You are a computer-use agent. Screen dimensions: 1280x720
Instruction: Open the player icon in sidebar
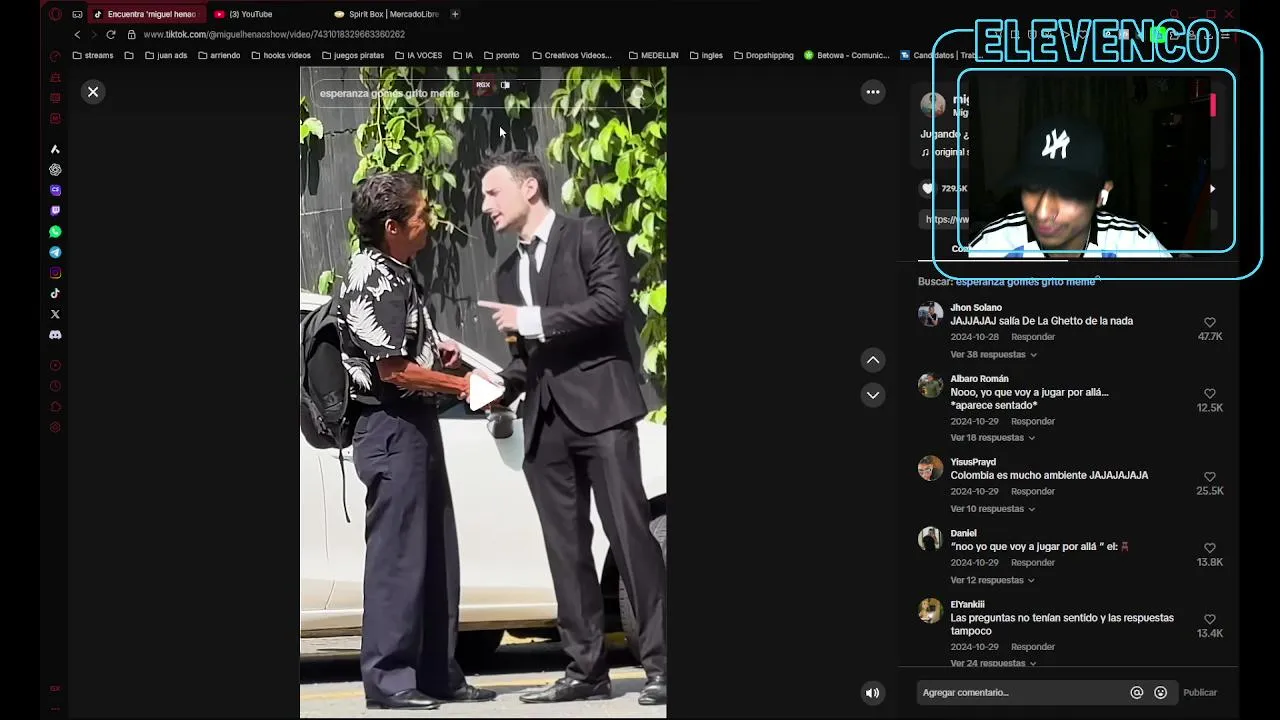tap(55, 365)
